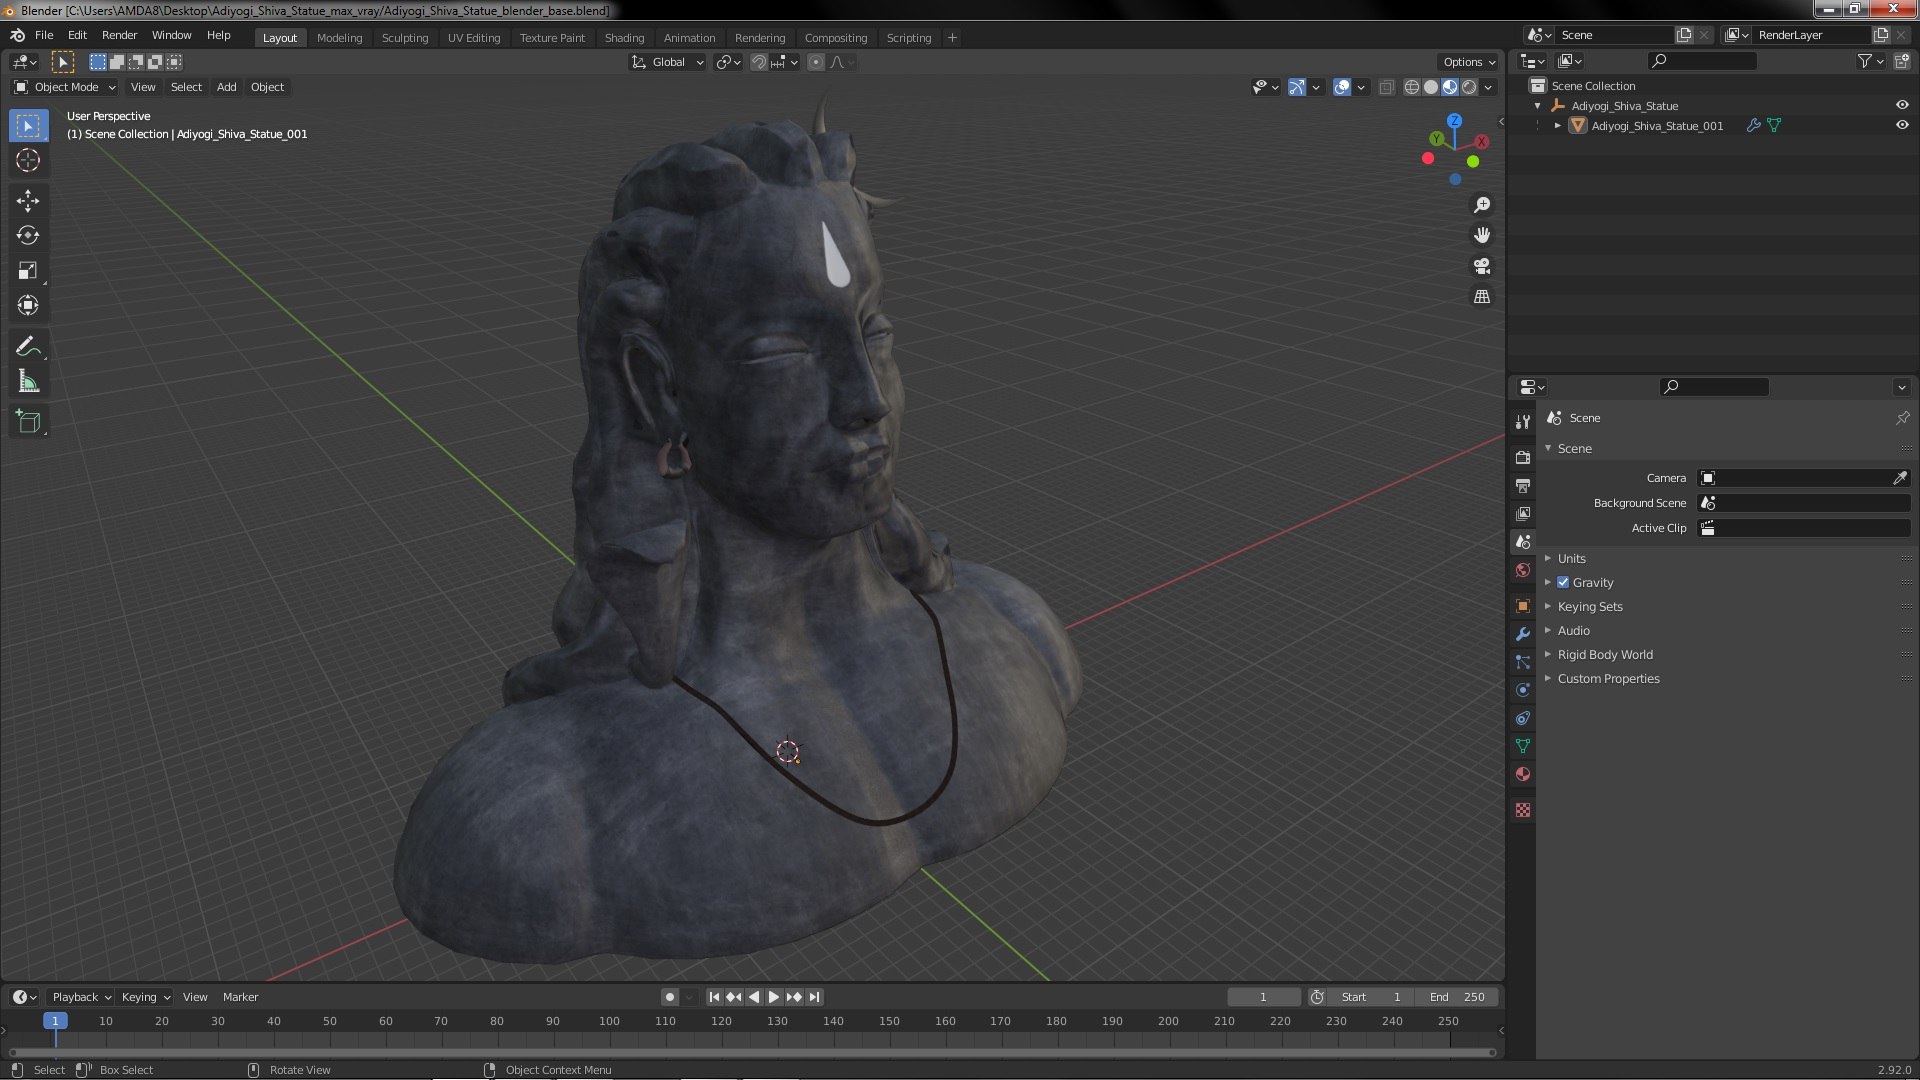Switch to rendered viewport shading
1920x1080 pixels.
point(1469,88)
